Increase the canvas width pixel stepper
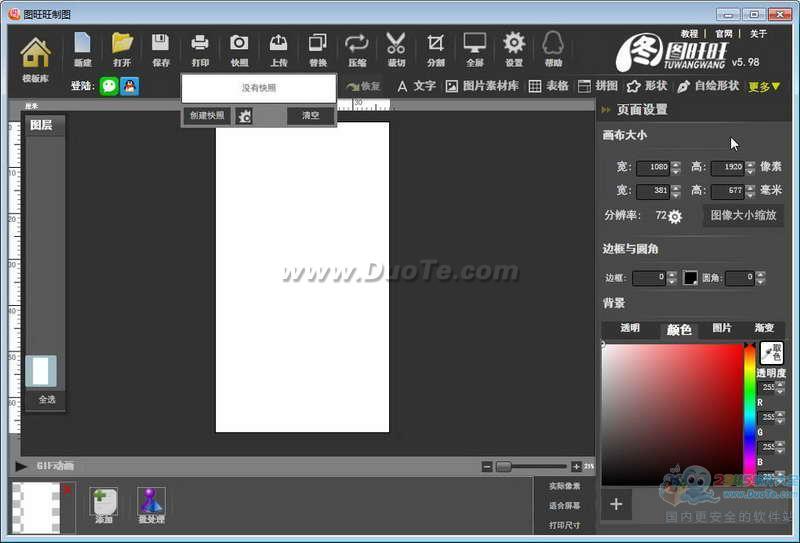800x543 pixels. point(676,164)
